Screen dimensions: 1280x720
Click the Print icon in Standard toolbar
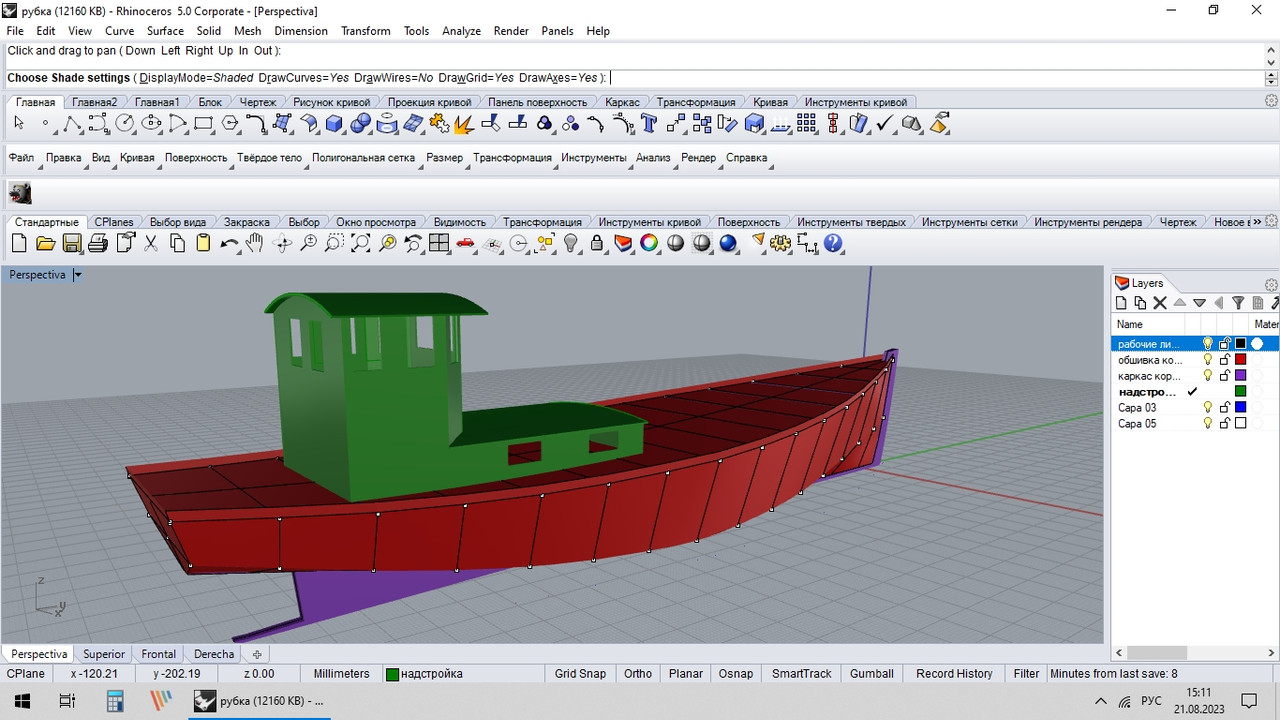98,243
